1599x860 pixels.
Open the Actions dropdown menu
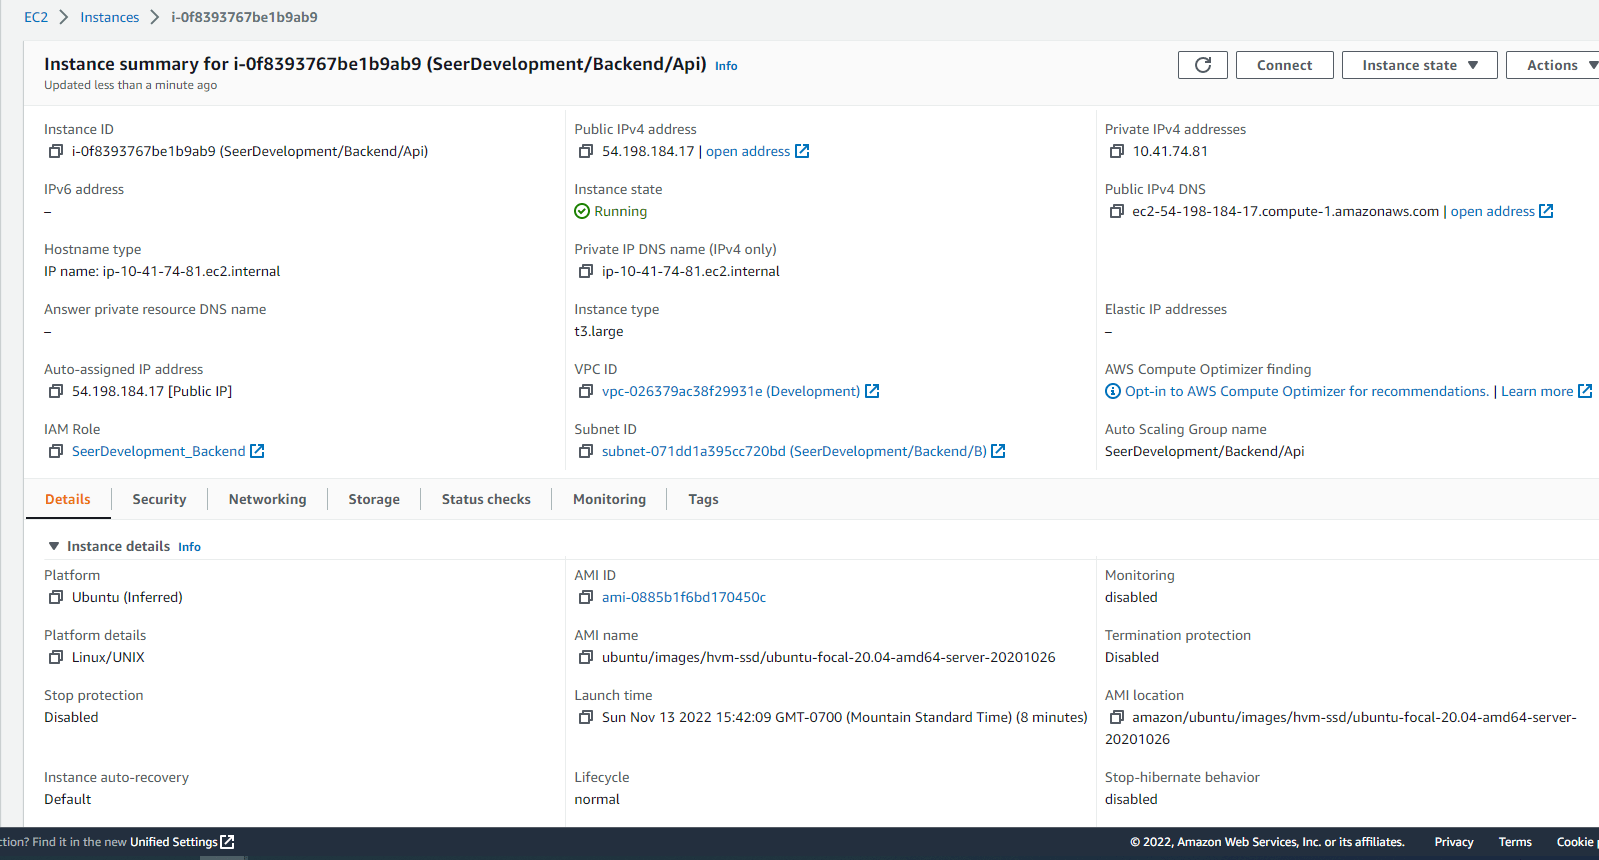pyautogui.click(x=1555, y=65)
